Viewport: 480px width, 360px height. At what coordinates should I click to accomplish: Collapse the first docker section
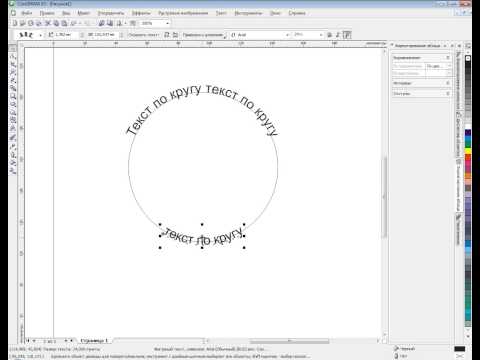point(448,58)
